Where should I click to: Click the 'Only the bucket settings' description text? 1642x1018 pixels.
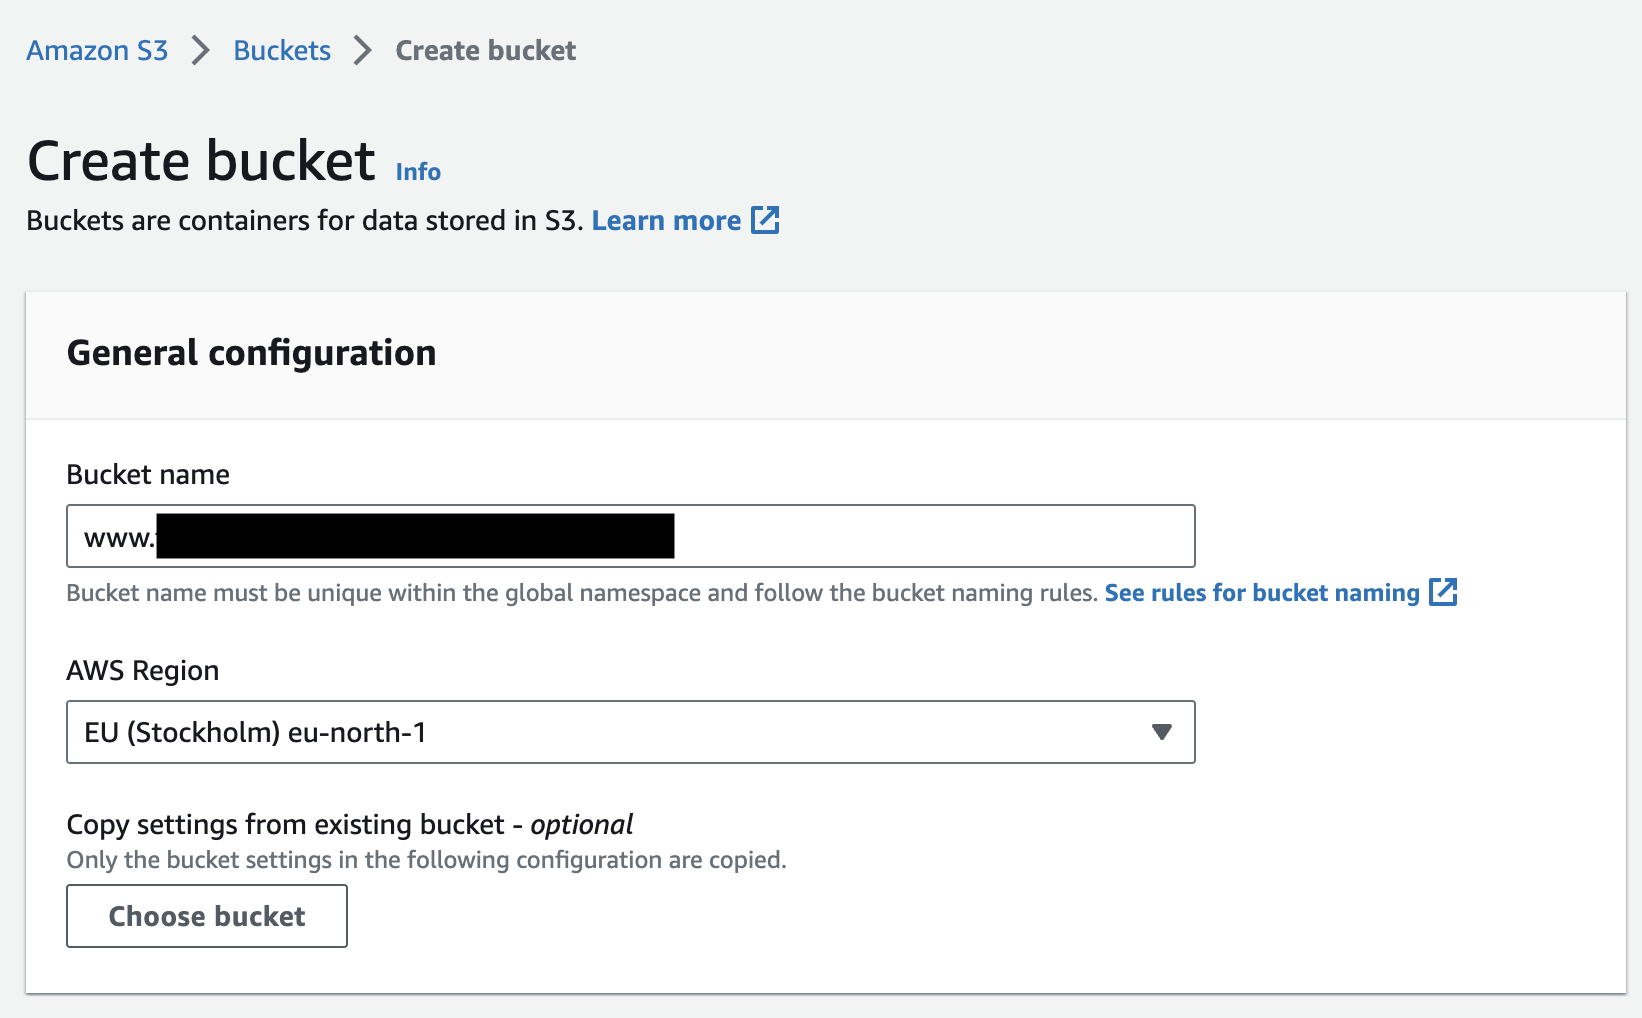[x=427, y=860]
